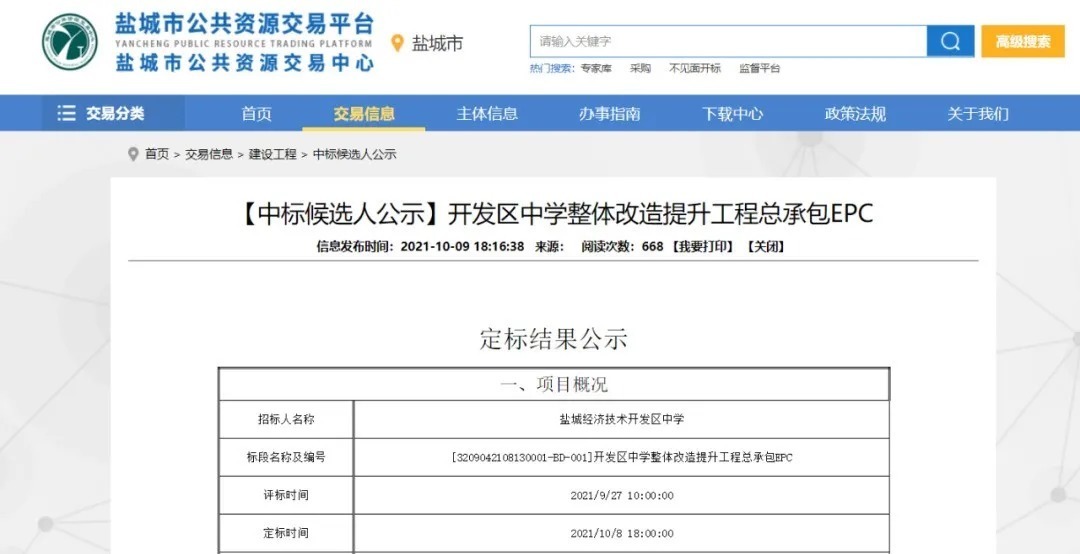This screenshot has width=1080, height=554.
Task: Click 交易信息 in the breadcrumb
Action: tap(209, 154)
